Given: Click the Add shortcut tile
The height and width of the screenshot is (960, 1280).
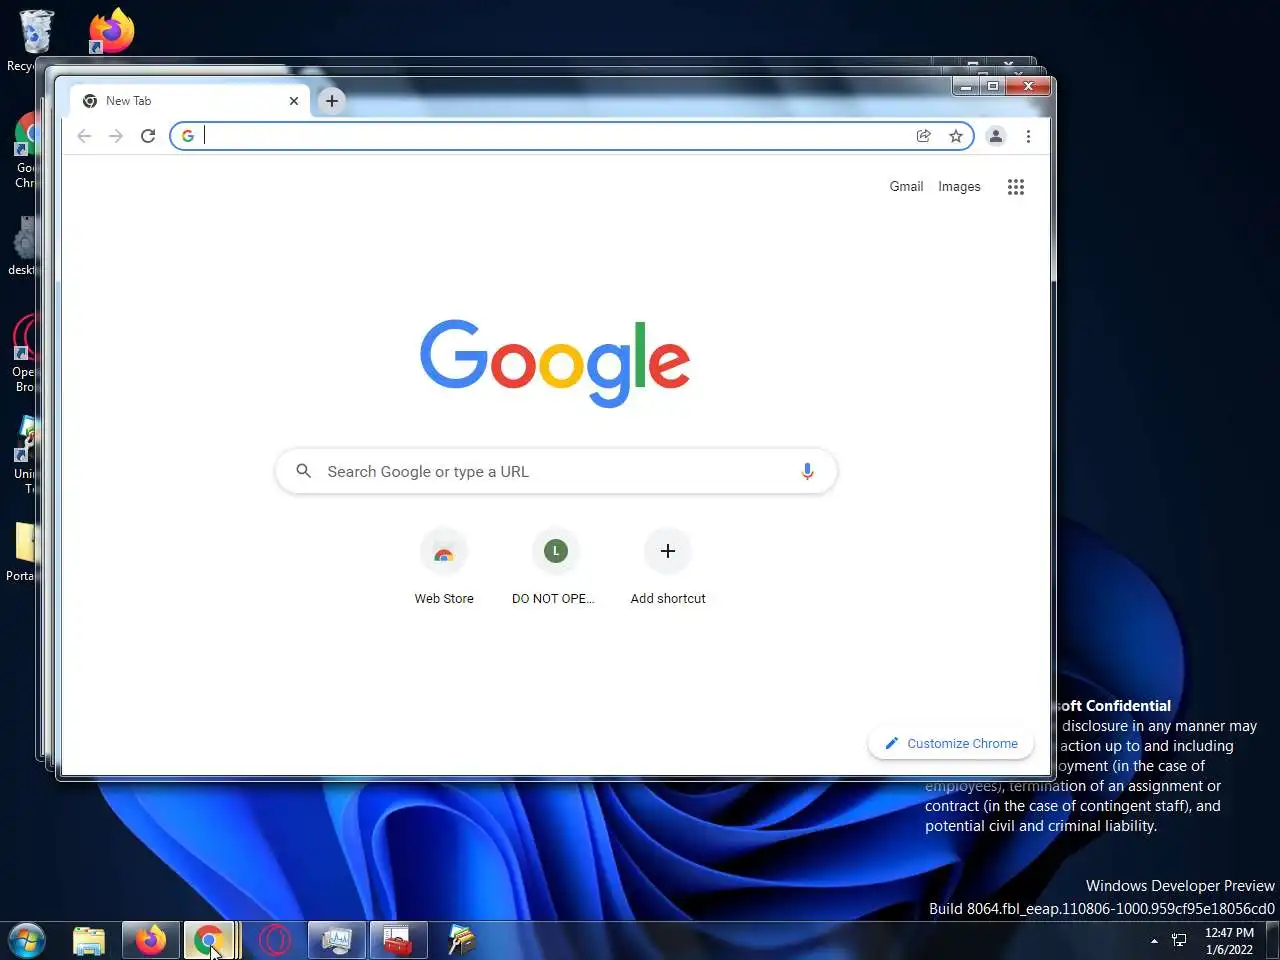Looking at the screenshot, I should (668, 567).
